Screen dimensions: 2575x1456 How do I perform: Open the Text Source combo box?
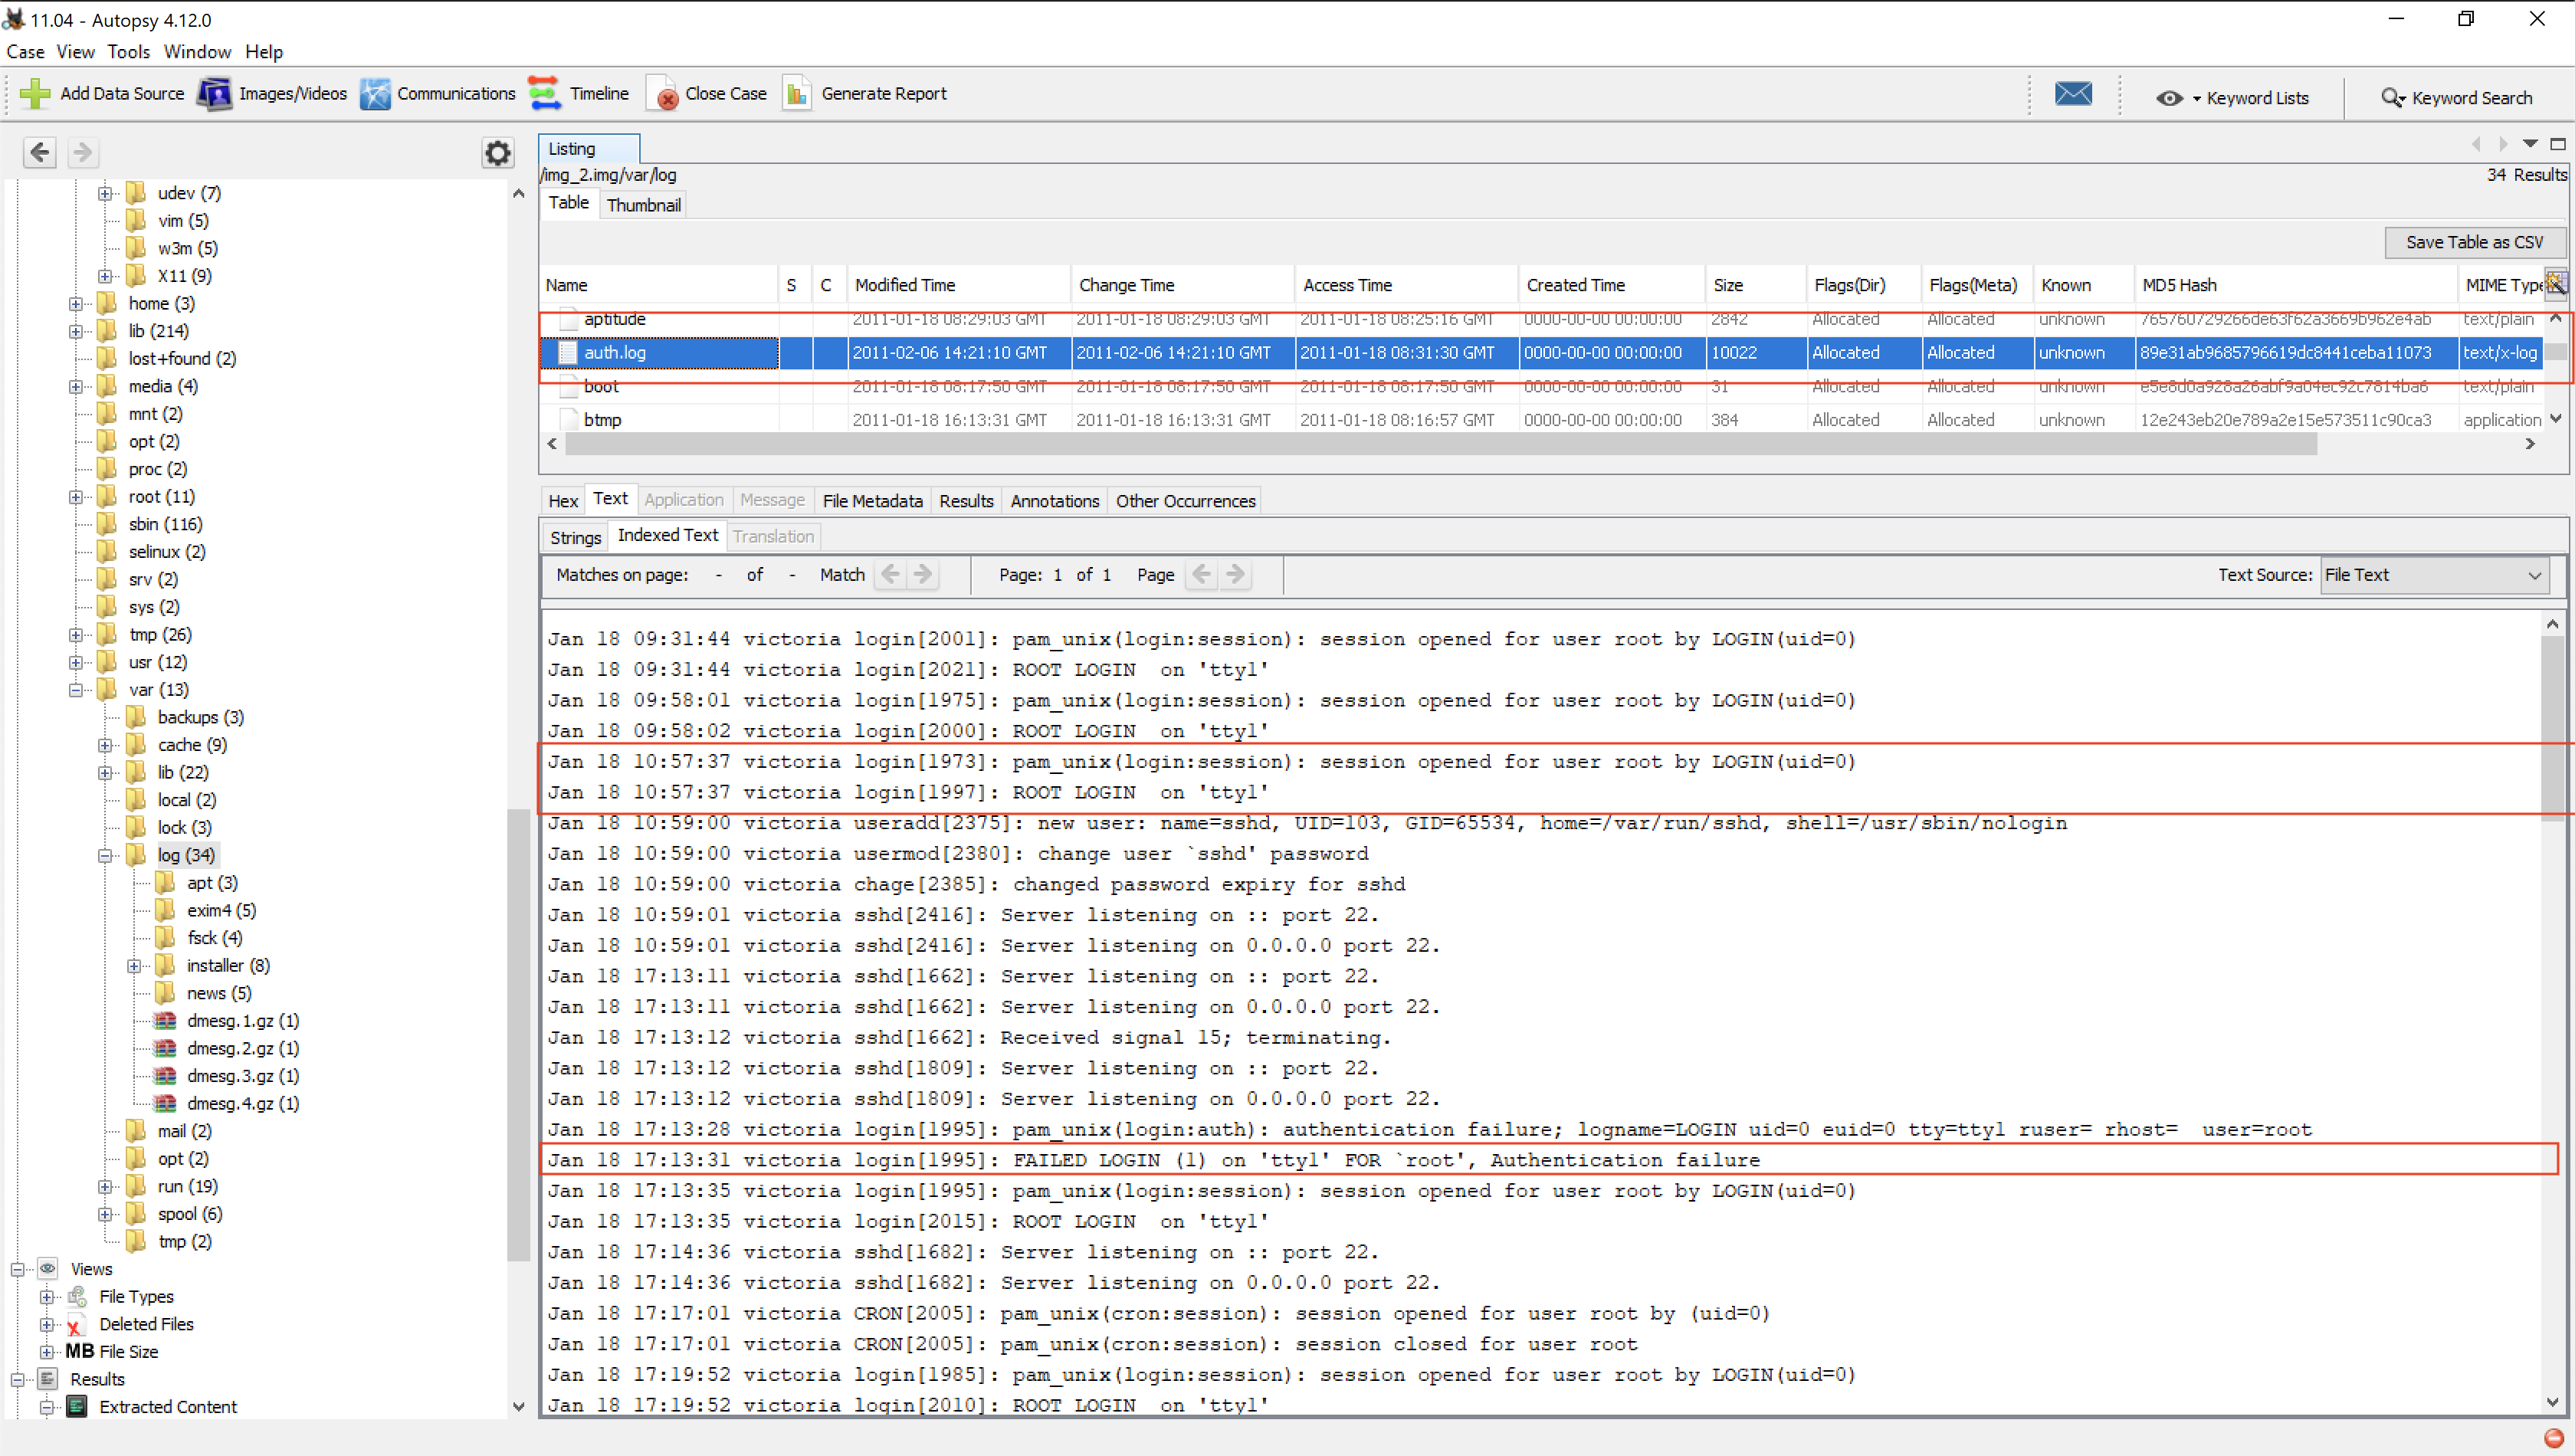(x=2432, y=575)
